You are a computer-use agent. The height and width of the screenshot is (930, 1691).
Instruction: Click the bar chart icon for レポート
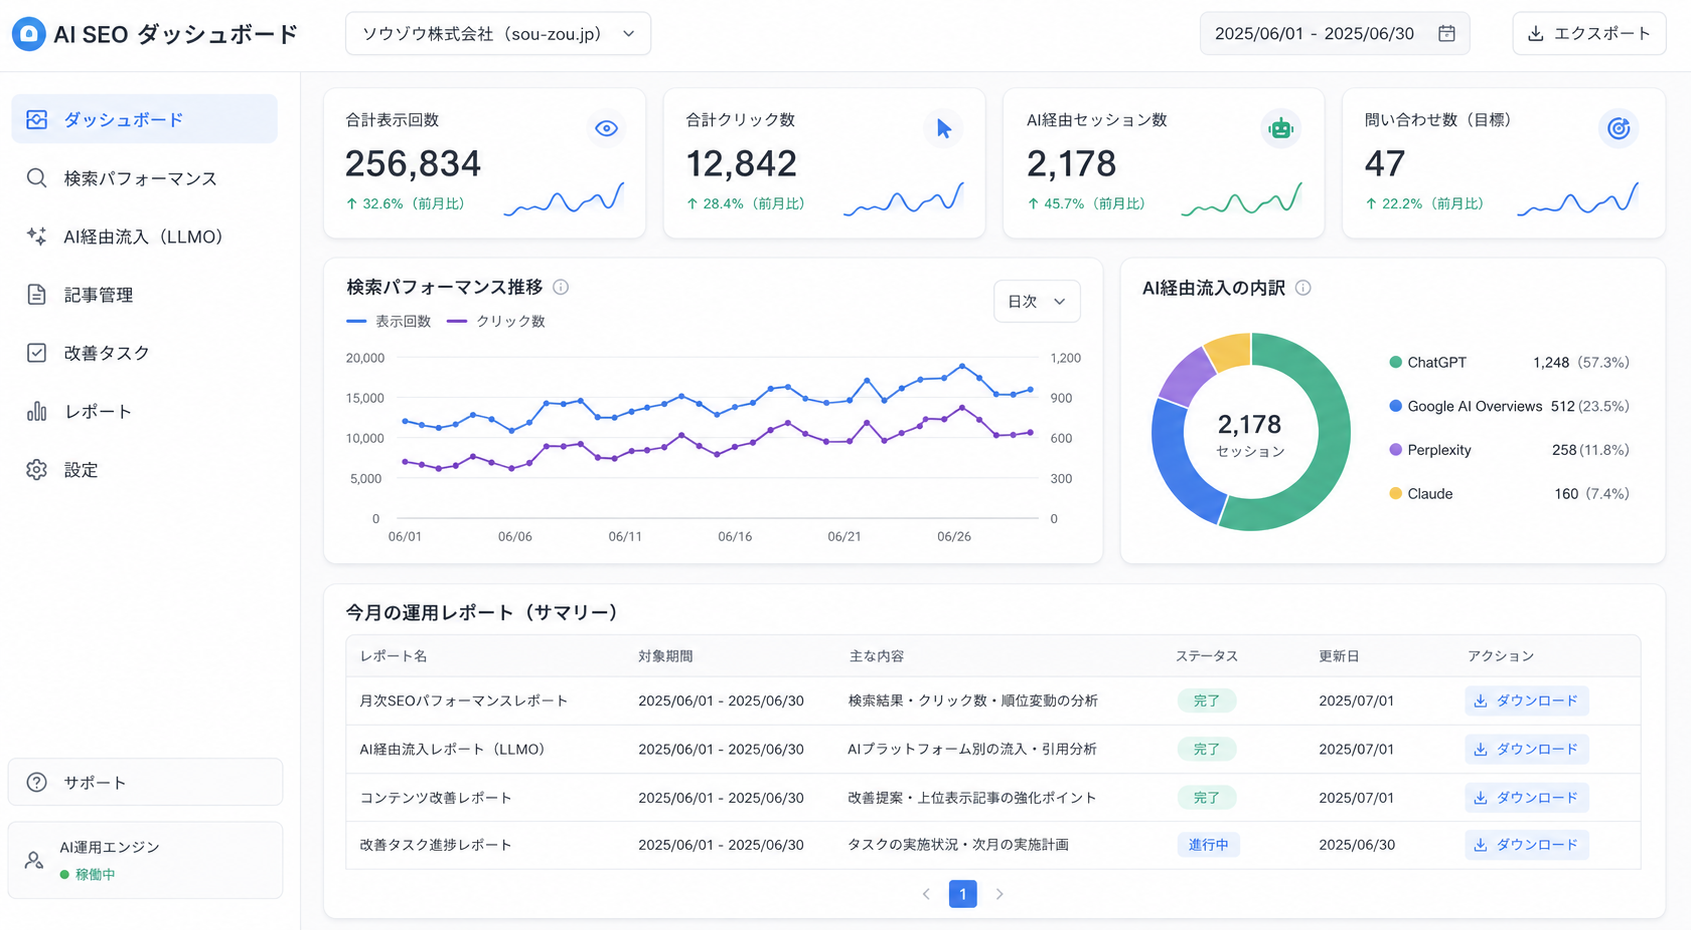click(37, 411)
